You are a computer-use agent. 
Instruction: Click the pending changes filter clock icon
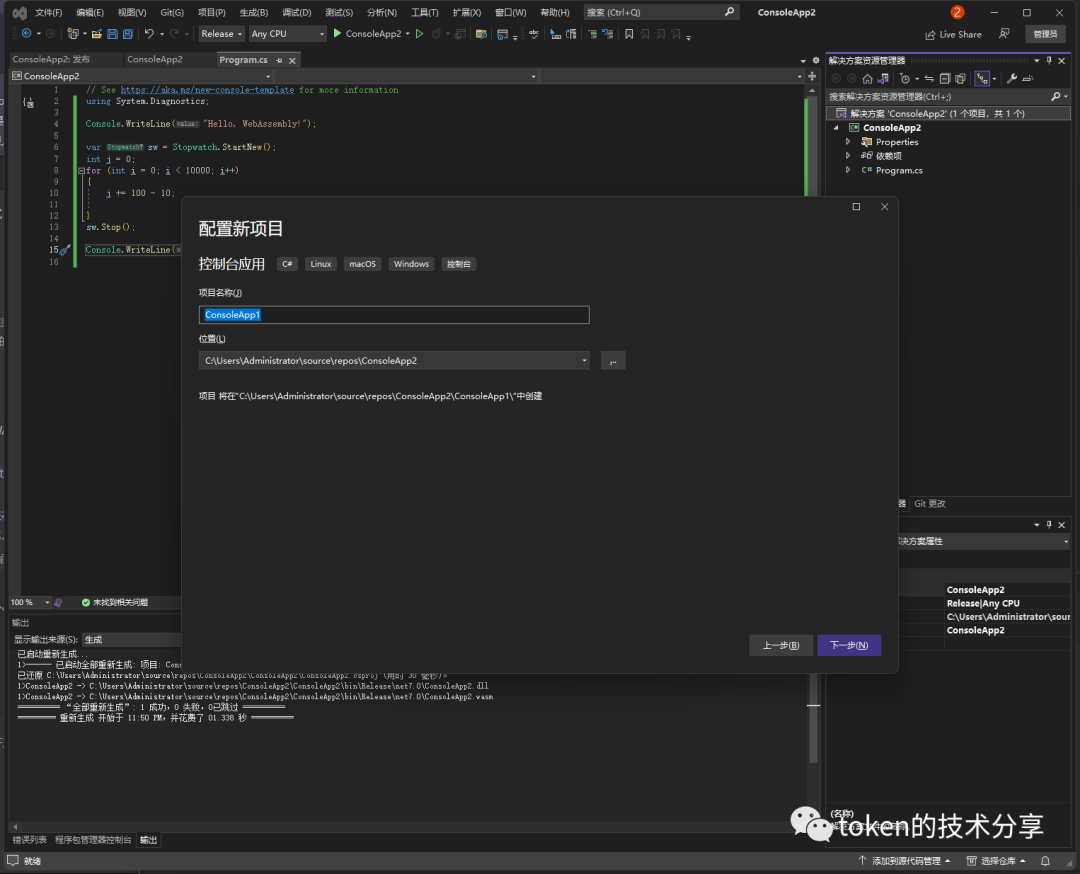pos(905,79)
